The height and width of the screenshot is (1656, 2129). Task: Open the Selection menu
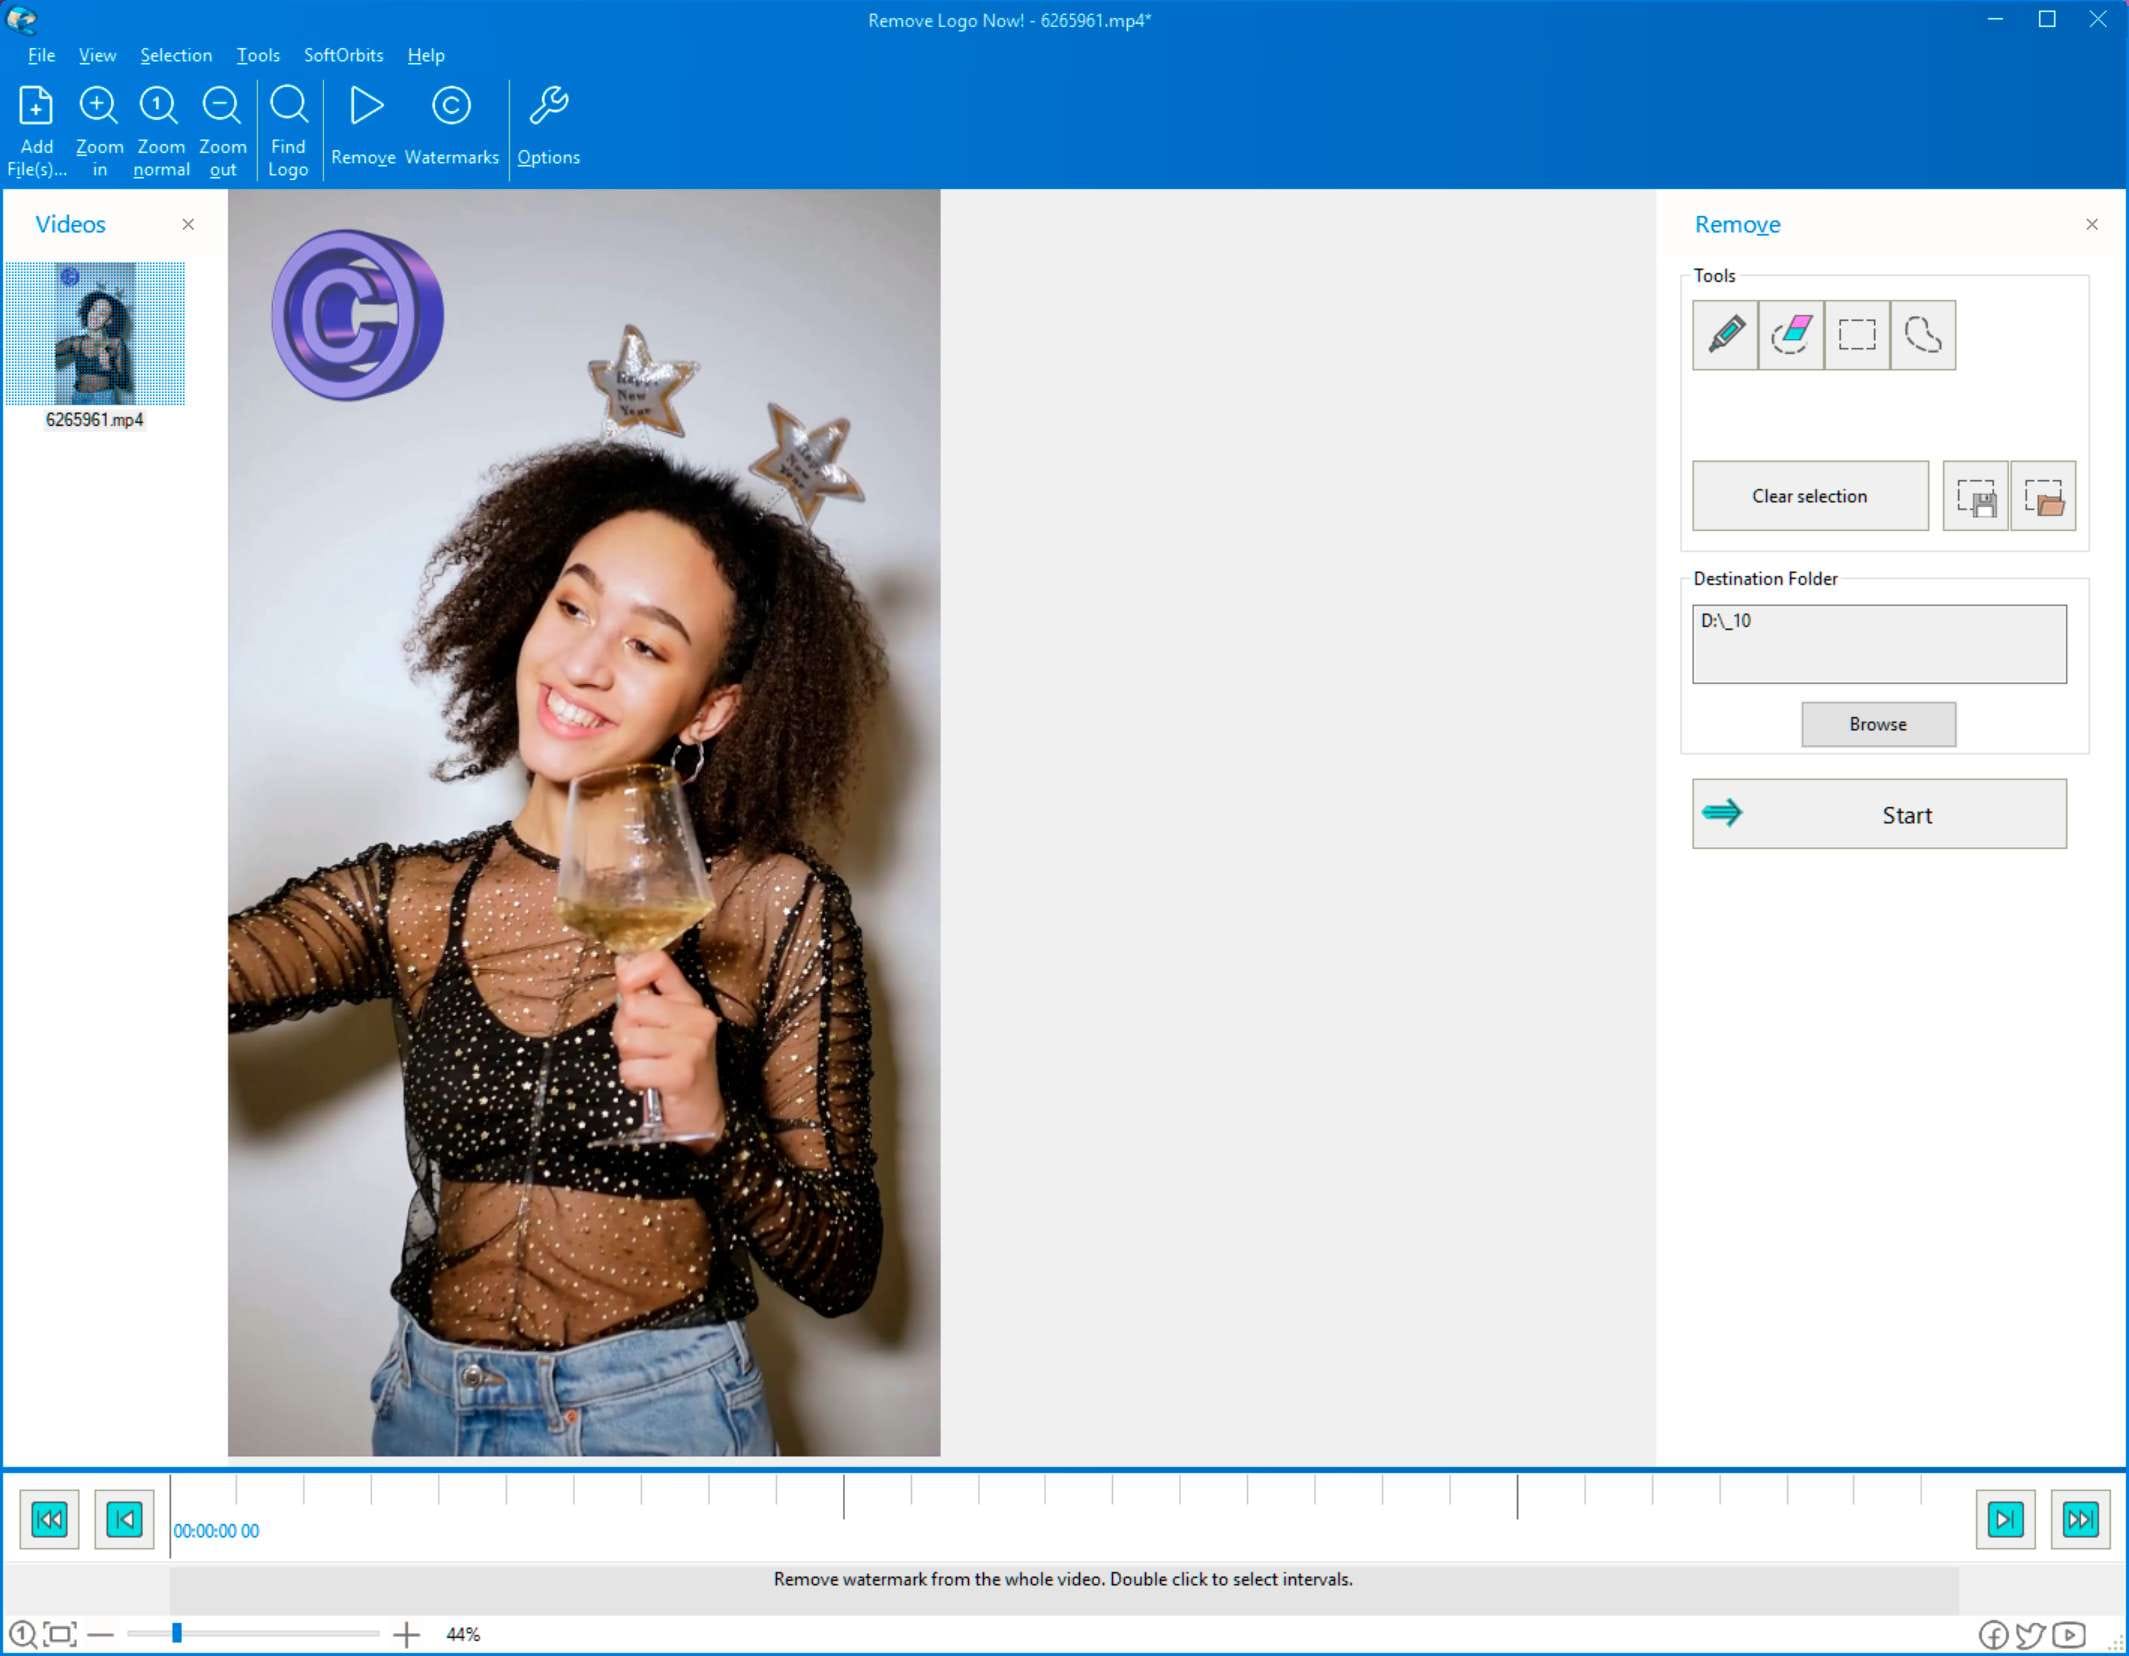tap(175, 54)
